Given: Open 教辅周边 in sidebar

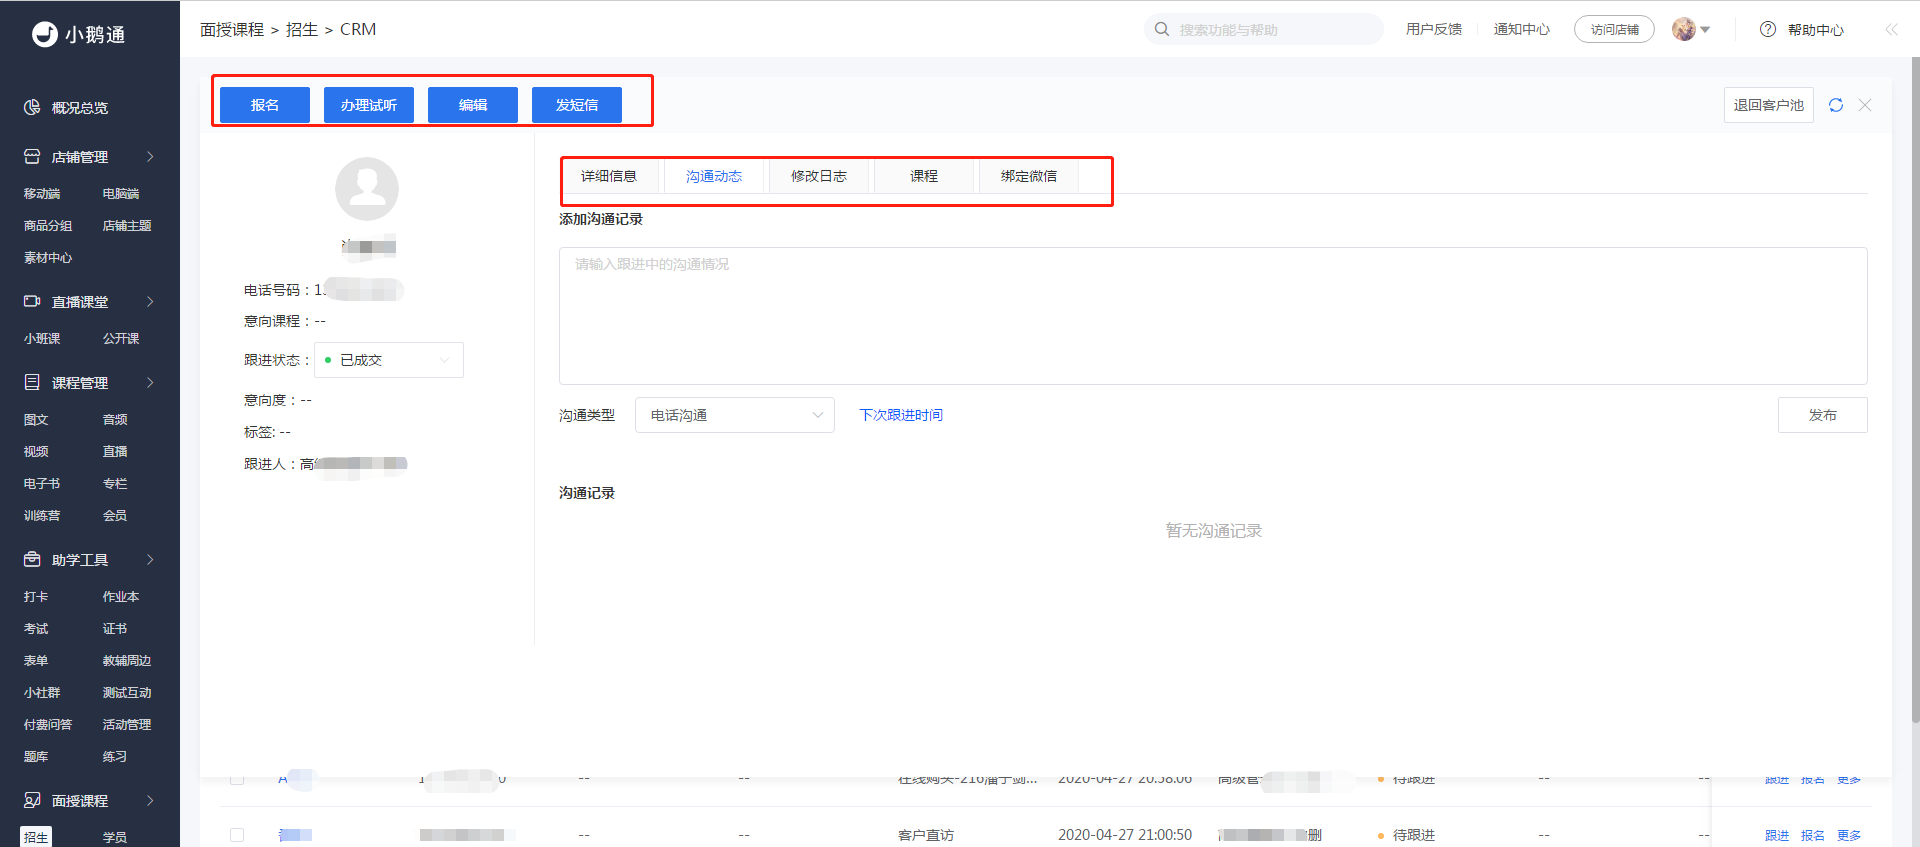Looking at the screenshot, I should [x=127, y=661].
